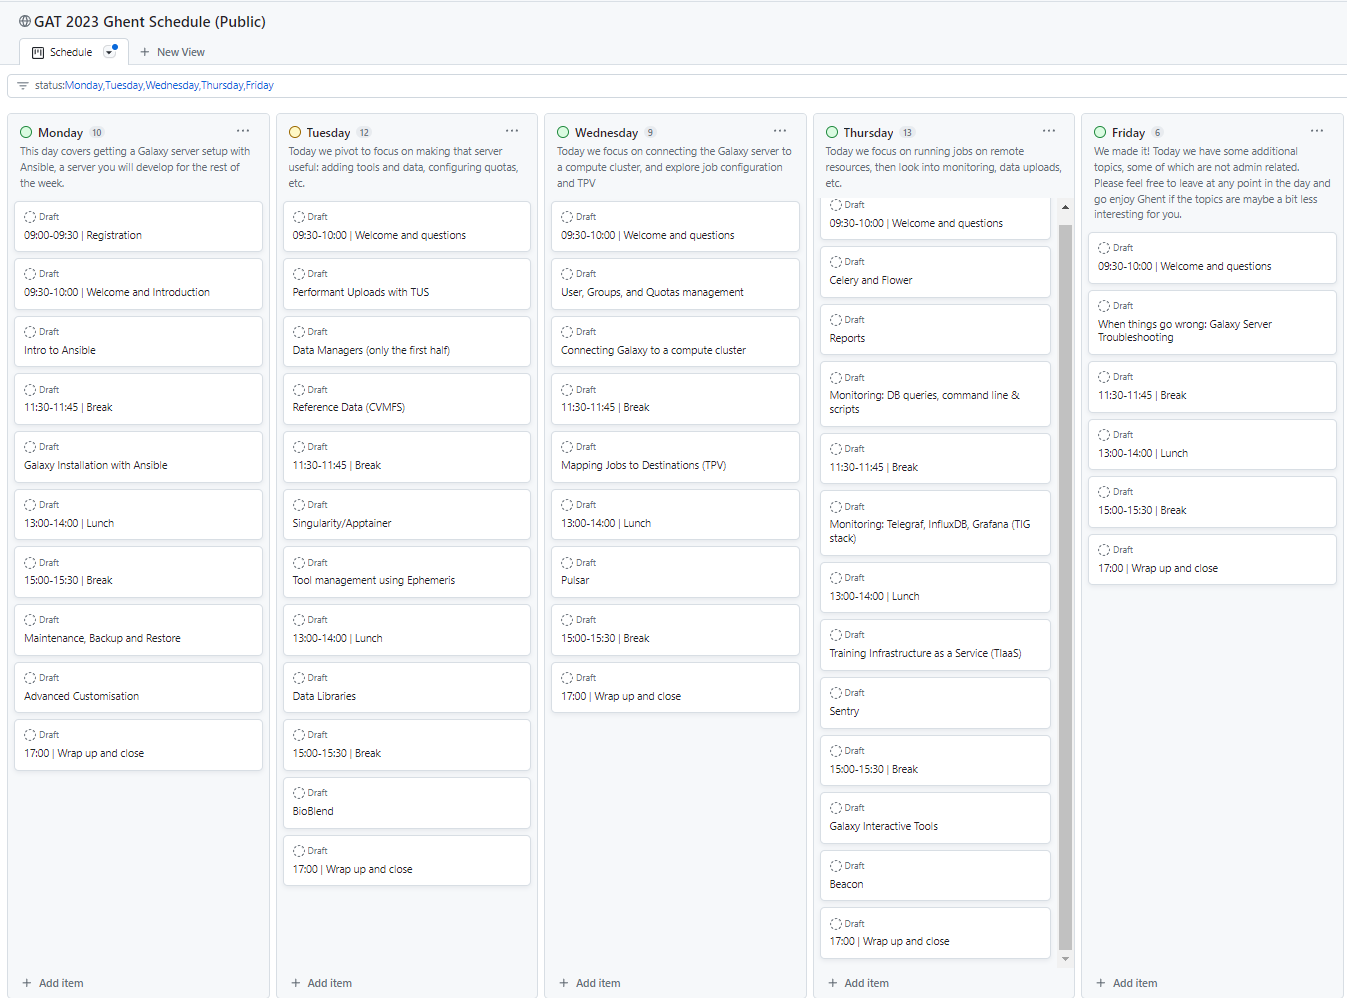The width and height of the screenshot is (1347, 998).
Task: Open Friday column's three-dot menu
Action: 1317,131
